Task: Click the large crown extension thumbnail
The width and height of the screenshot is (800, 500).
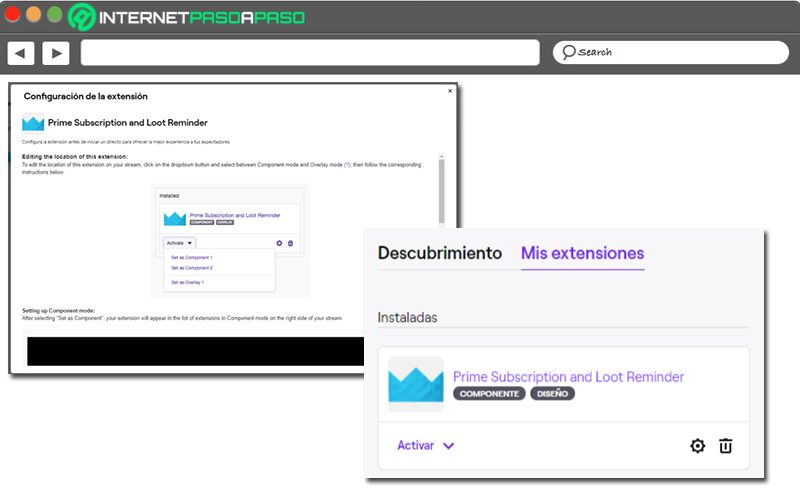Action: (416, 384)
